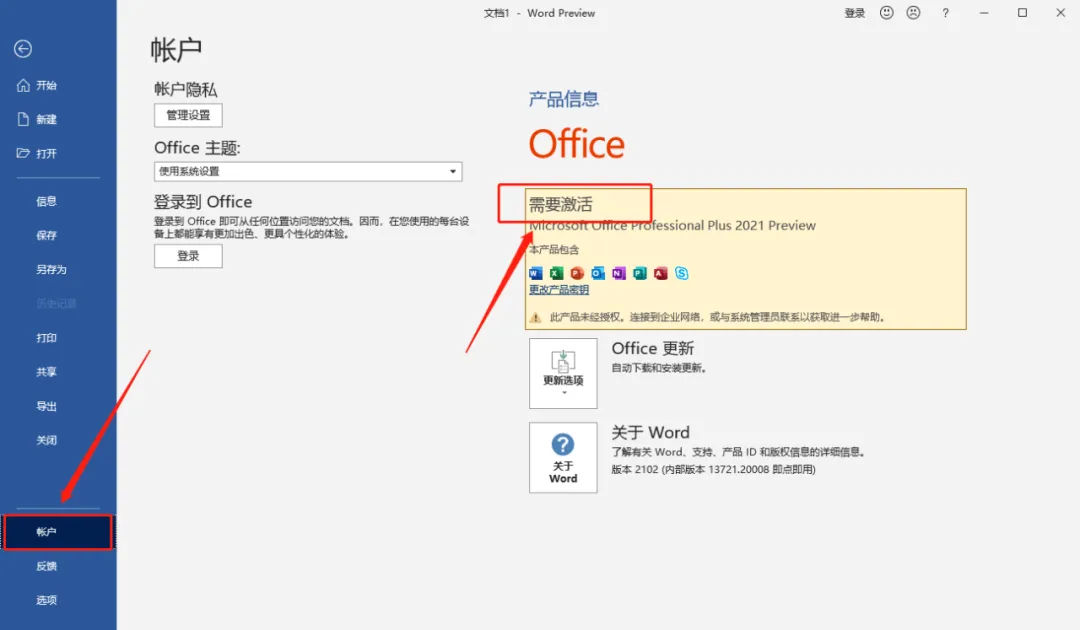Click the 产品信息 heading
Screen dimensions: 1080x630
point(563,99)
